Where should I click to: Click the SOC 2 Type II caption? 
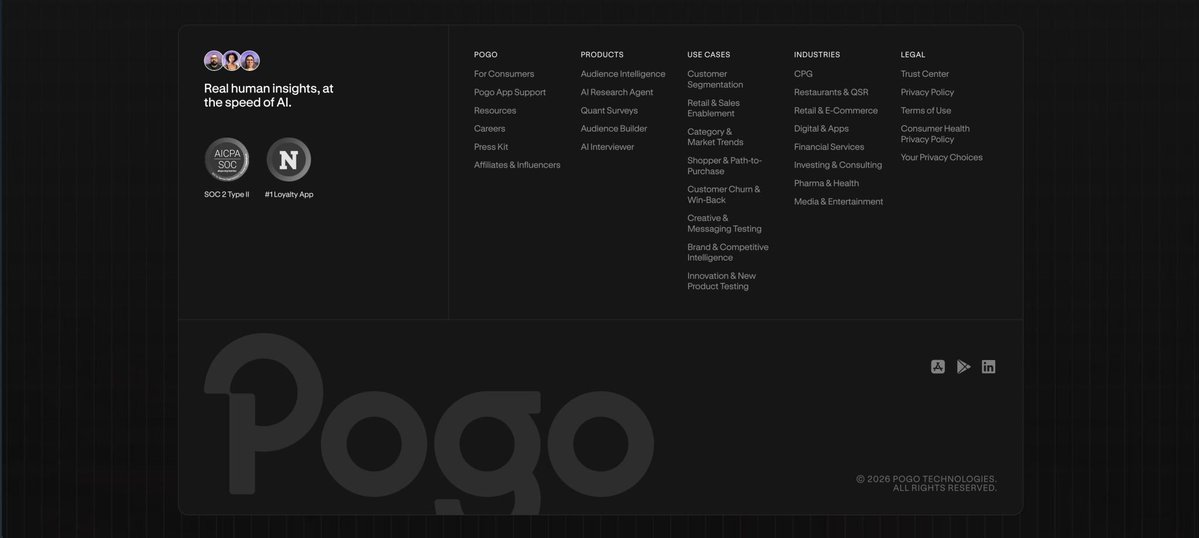tap(226, 194)
